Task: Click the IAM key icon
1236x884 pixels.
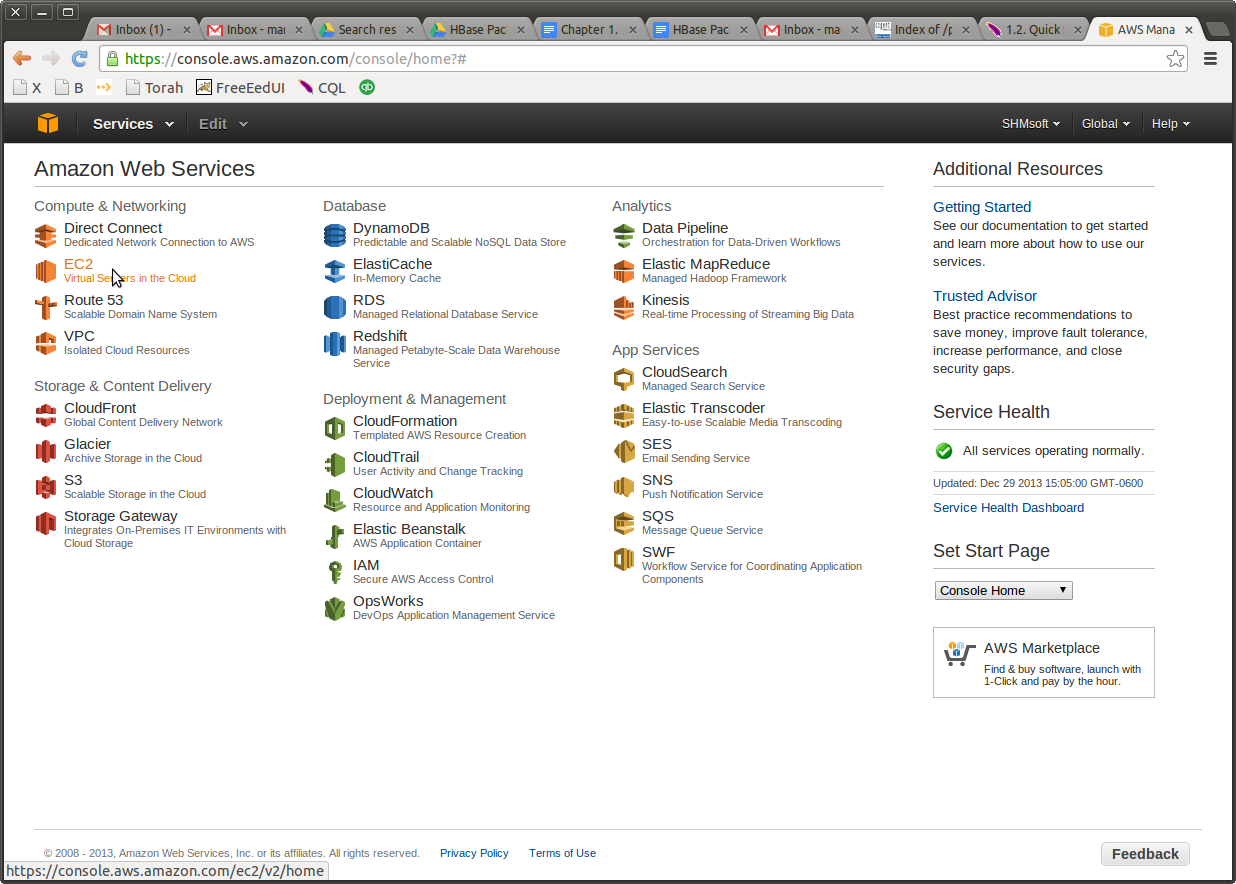Action: point(335,573)
